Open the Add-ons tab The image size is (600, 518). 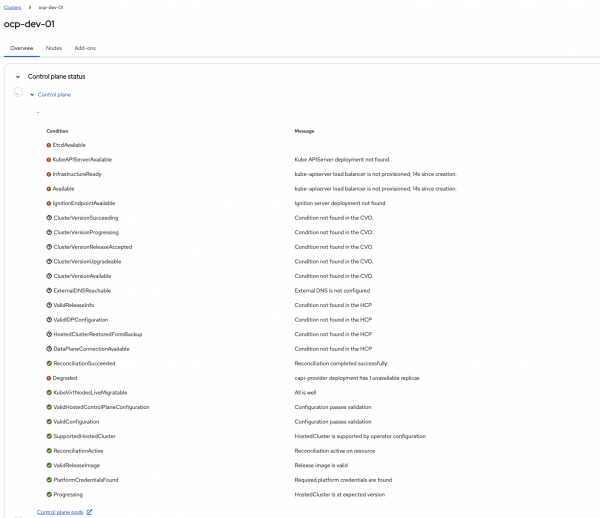click(85, 48)
